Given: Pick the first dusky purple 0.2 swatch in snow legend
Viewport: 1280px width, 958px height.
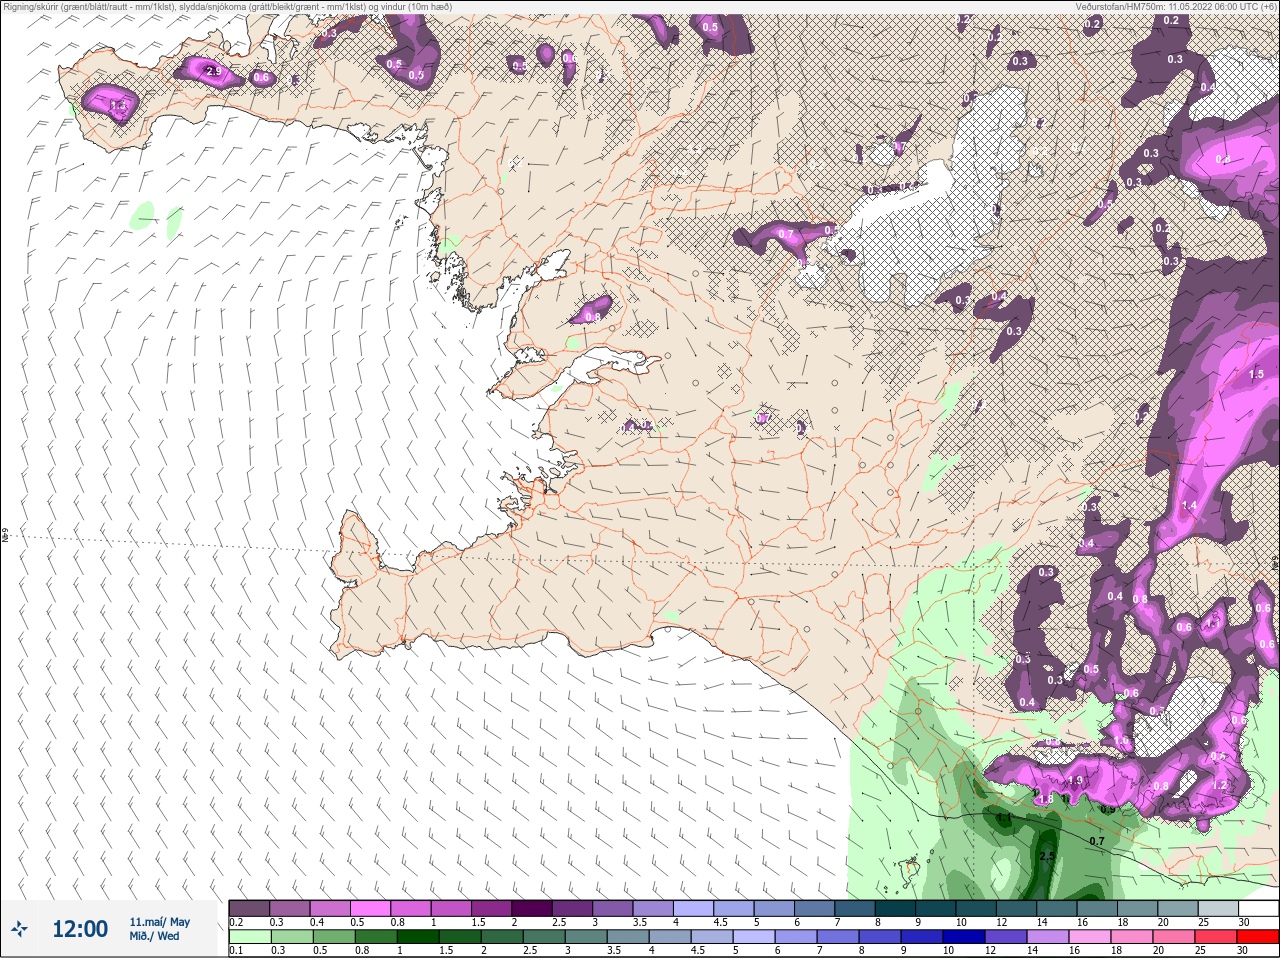Looking at the screenshot, I should point(249,908).
